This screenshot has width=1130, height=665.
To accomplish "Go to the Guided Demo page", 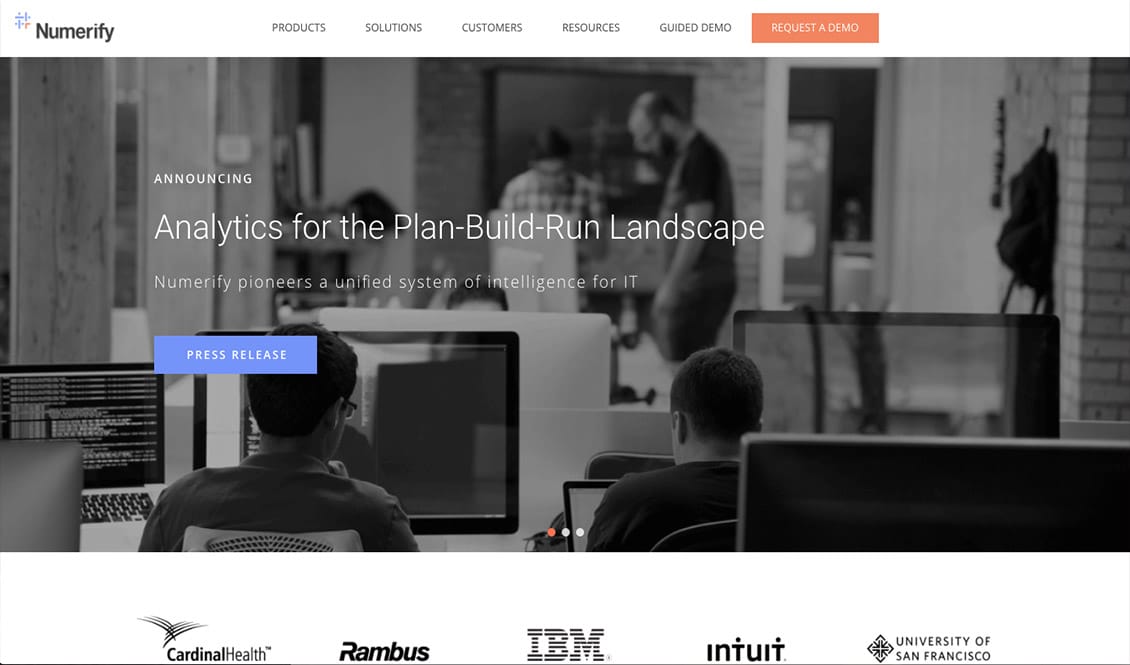I will coord(695,28).
